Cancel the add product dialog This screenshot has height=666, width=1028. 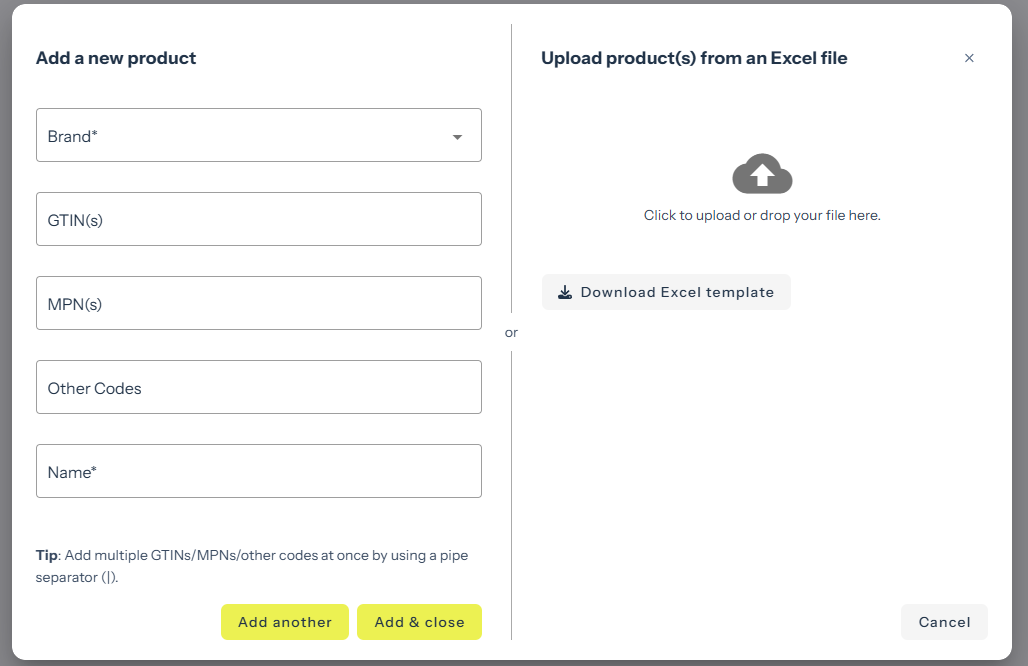[x=944, y=622]
